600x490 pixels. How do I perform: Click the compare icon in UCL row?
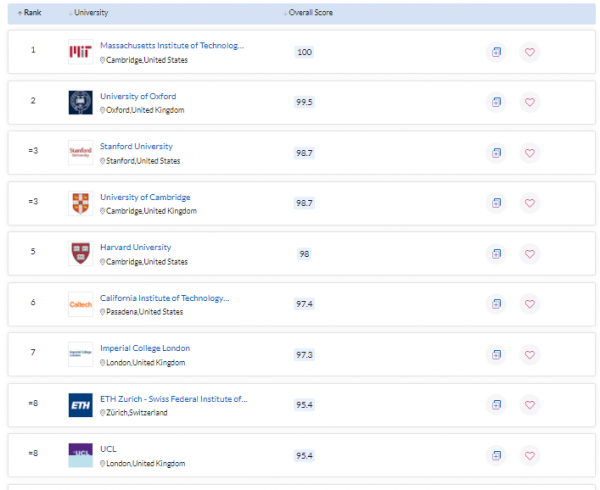(x=497, y=455)
